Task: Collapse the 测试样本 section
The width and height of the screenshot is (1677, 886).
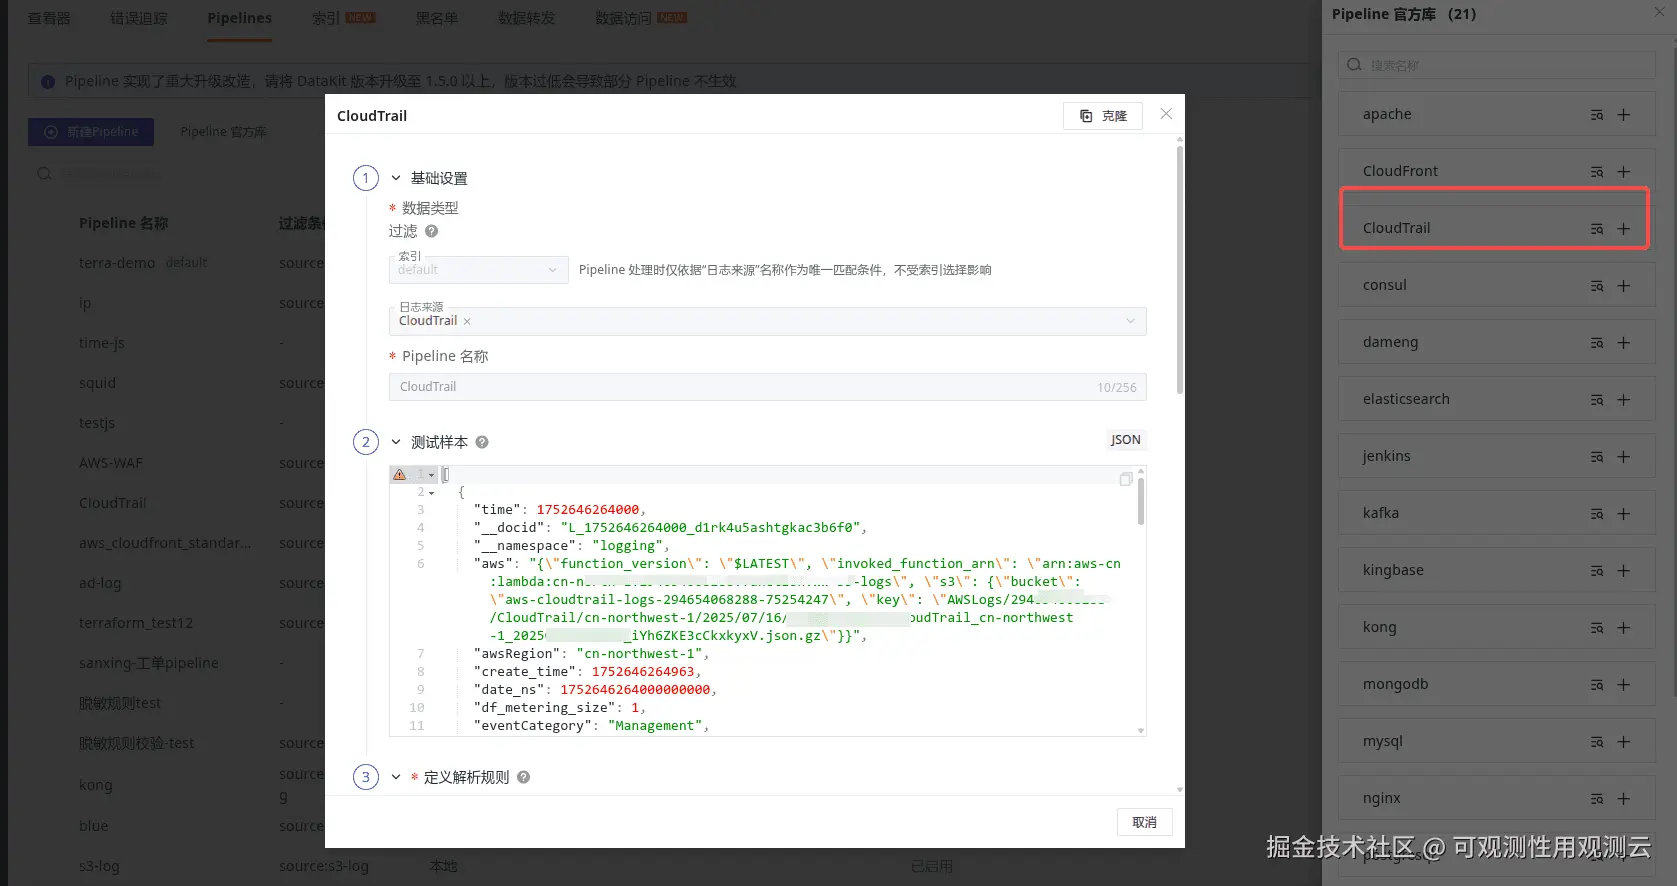Action: [x=396, y=442]
